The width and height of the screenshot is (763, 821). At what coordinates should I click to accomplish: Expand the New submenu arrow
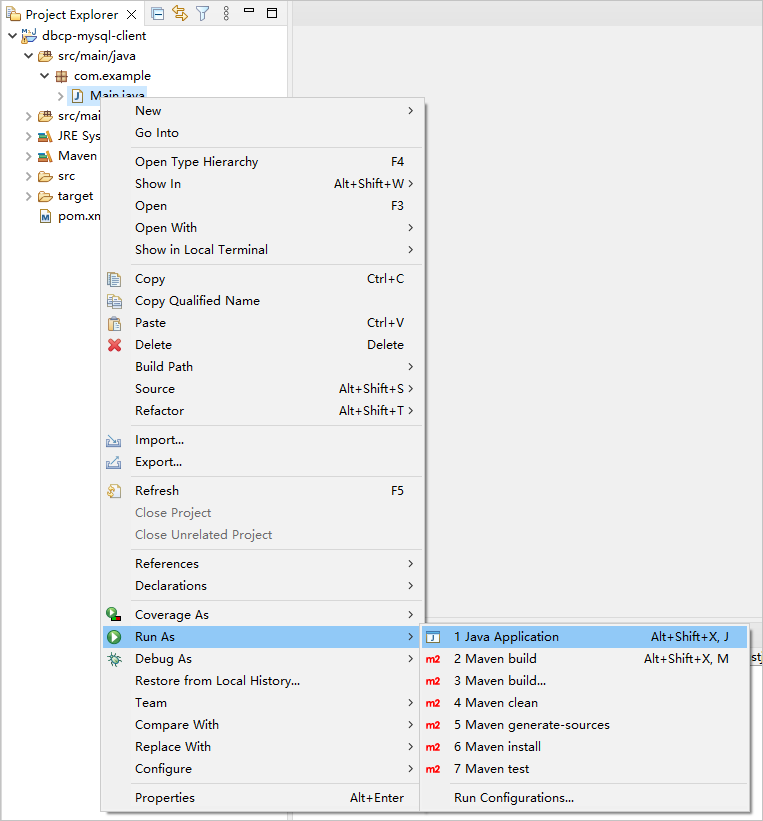[410, 111]
